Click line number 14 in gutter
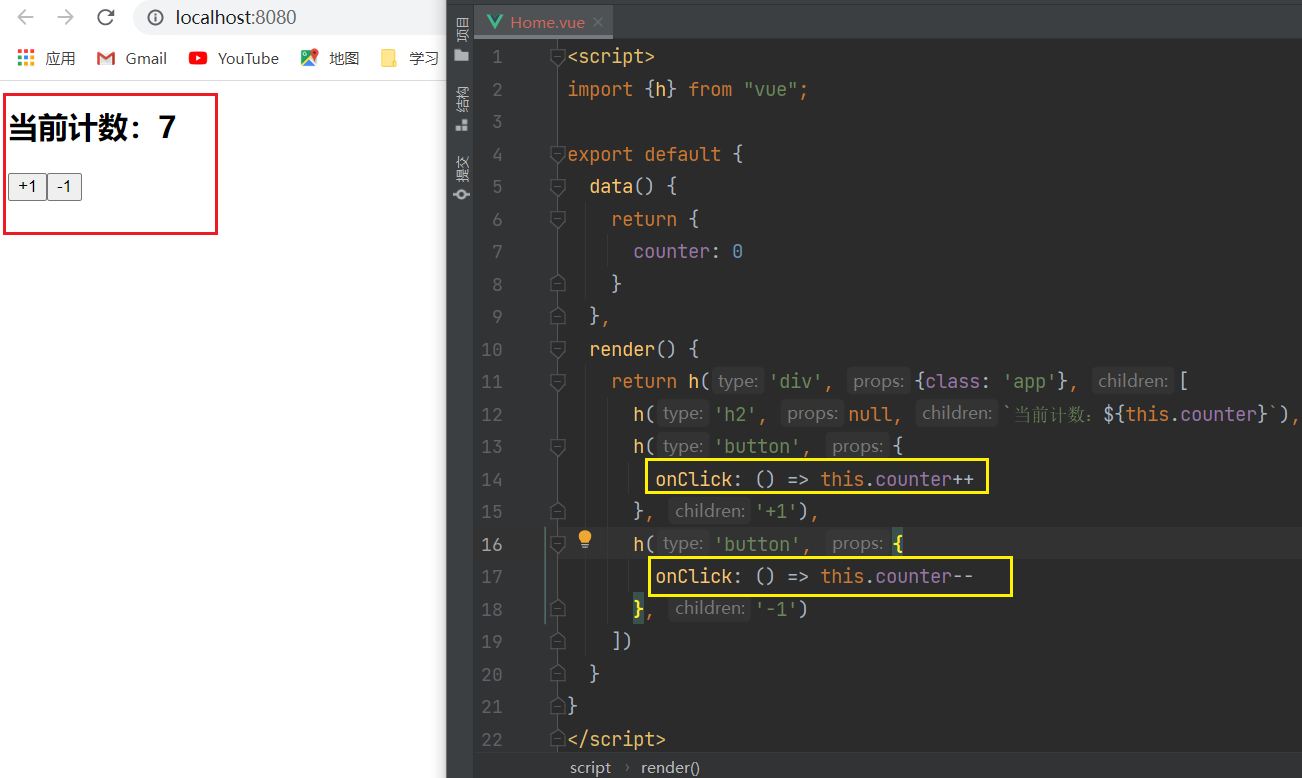The width and height of the screenshot is (1302, 778). pyautogui.click(x=491, y=479)
